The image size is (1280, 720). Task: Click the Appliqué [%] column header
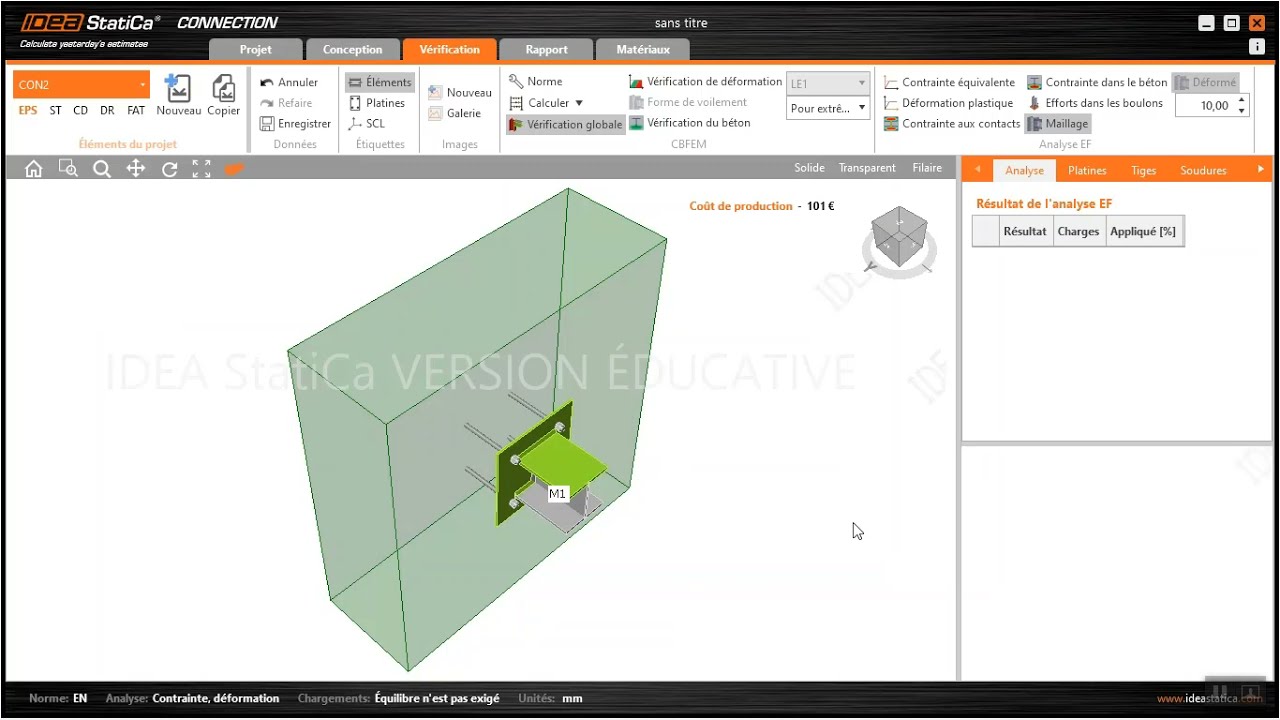point(1143,232)
